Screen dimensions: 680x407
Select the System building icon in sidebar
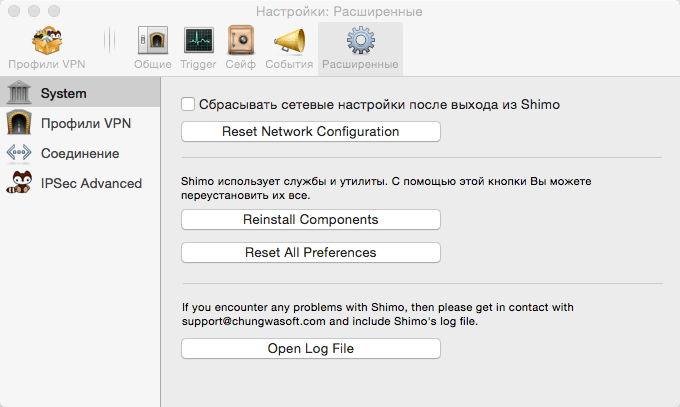coord(19,92)
